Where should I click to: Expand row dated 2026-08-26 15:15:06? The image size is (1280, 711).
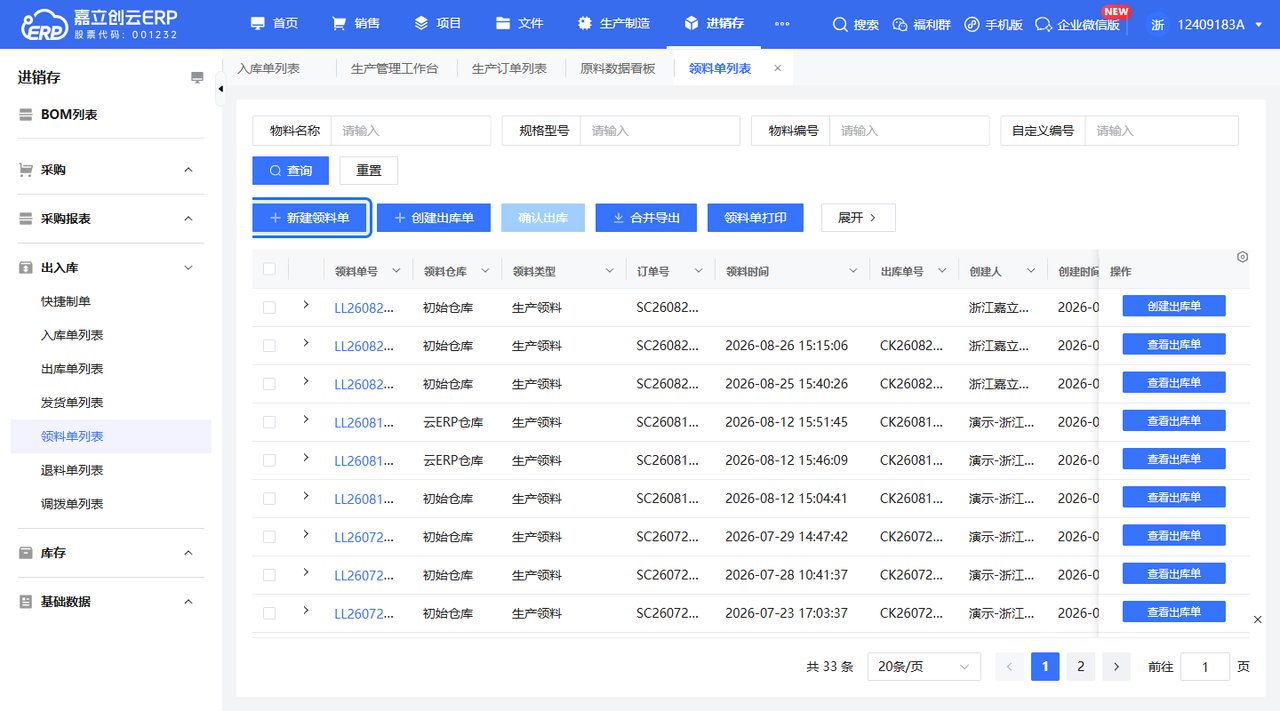click(306, 343)
